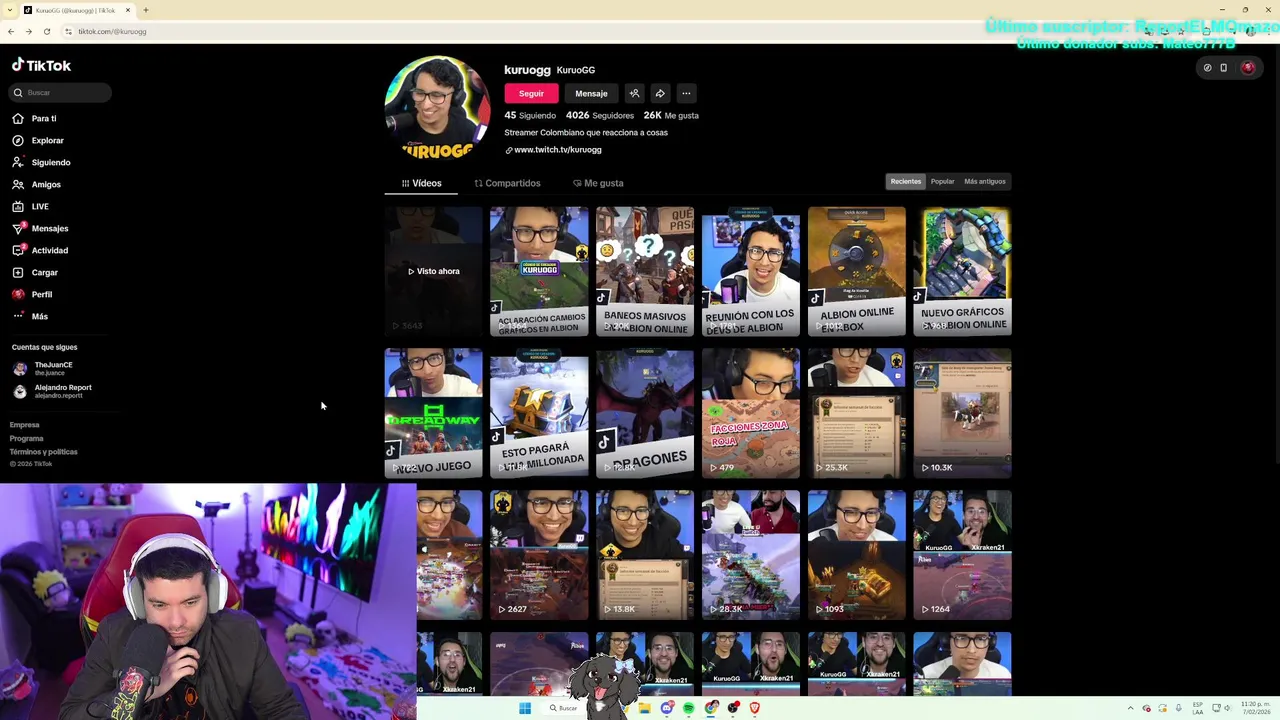The height and width of the screenshot is (720, 1280).
Task: Open Mensajes in the sidebar
Action: (49, 228)
